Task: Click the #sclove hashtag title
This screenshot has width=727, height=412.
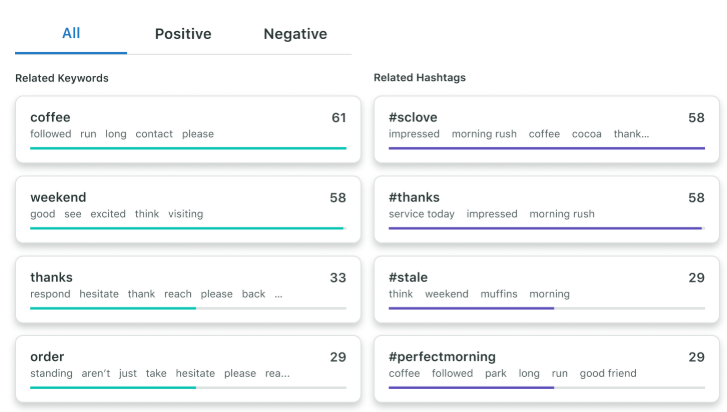Action: (415, 117)
